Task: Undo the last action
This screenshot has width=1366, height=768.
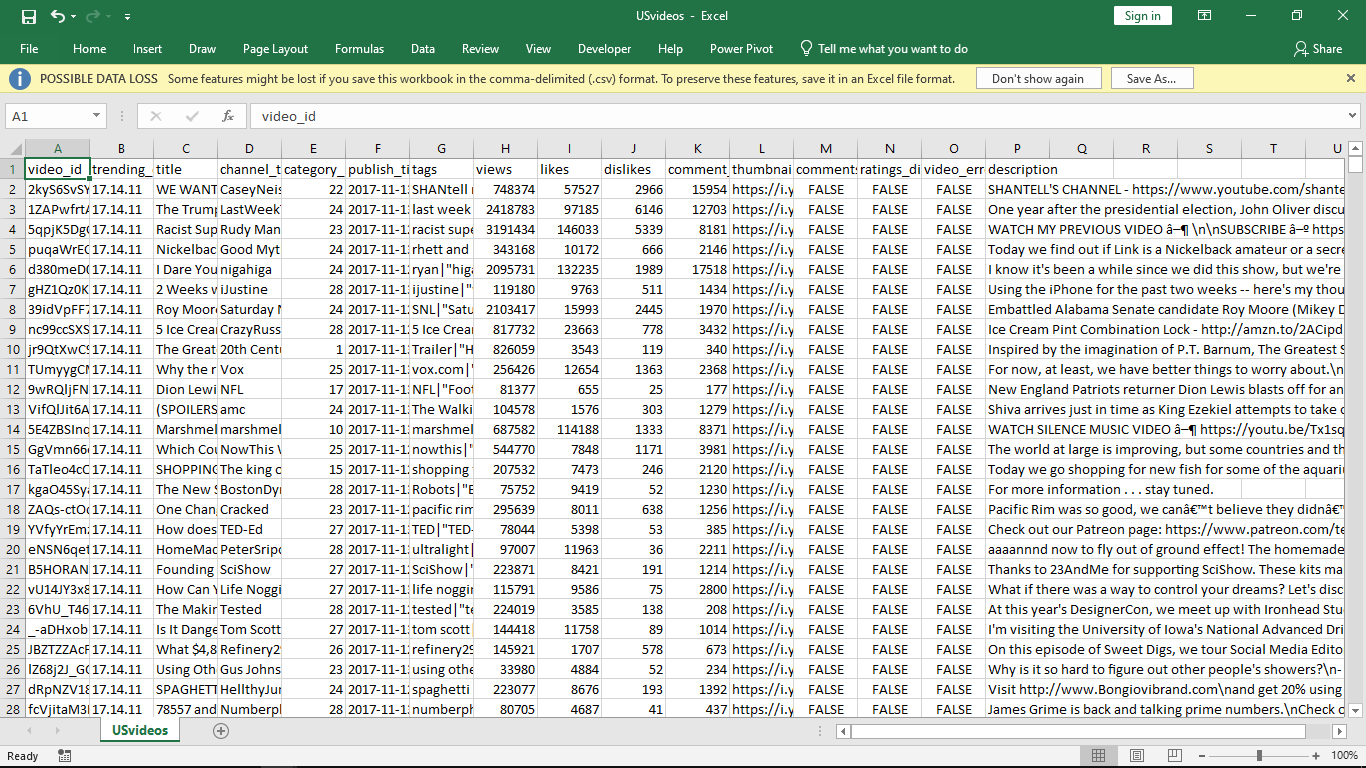Action: (57, 16)
